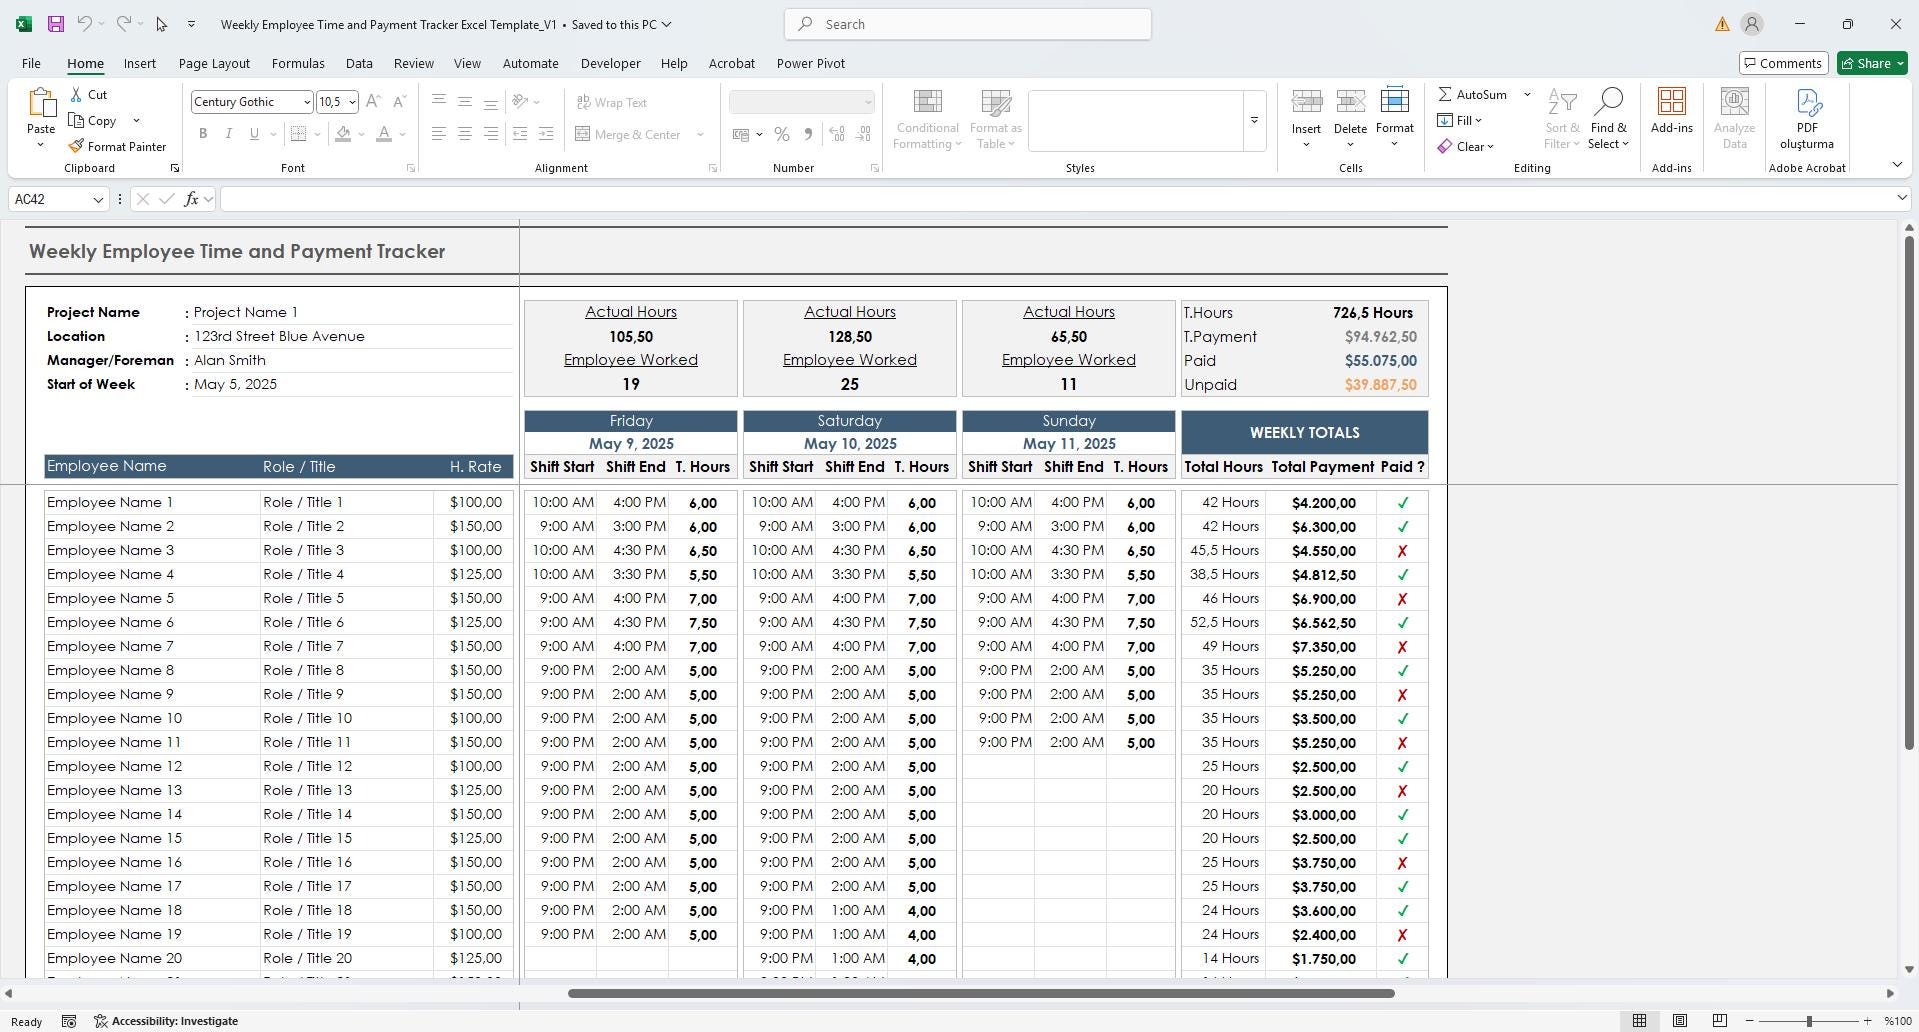This screenshot has height=1032, width=1919.
Task: Click the Increase Font Size icon
Action: point(373,102)
